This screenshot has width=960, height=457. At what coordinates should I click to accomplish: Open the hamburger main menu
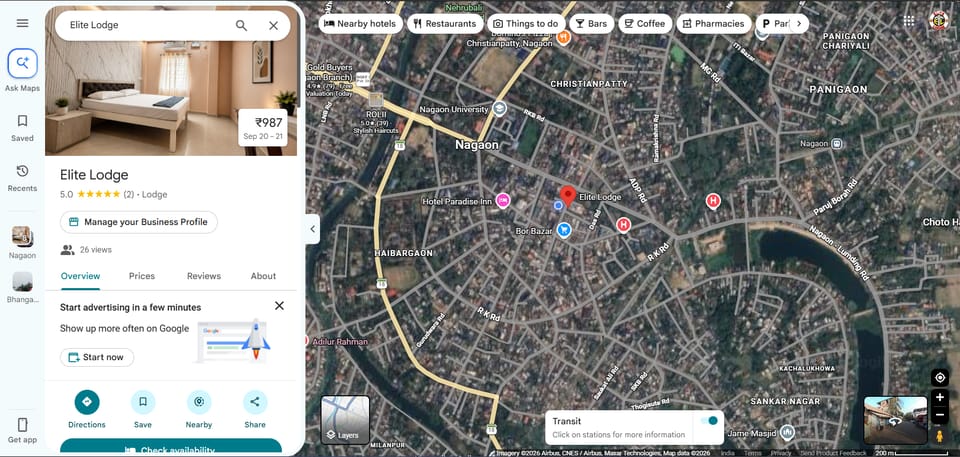coord(23,23)
